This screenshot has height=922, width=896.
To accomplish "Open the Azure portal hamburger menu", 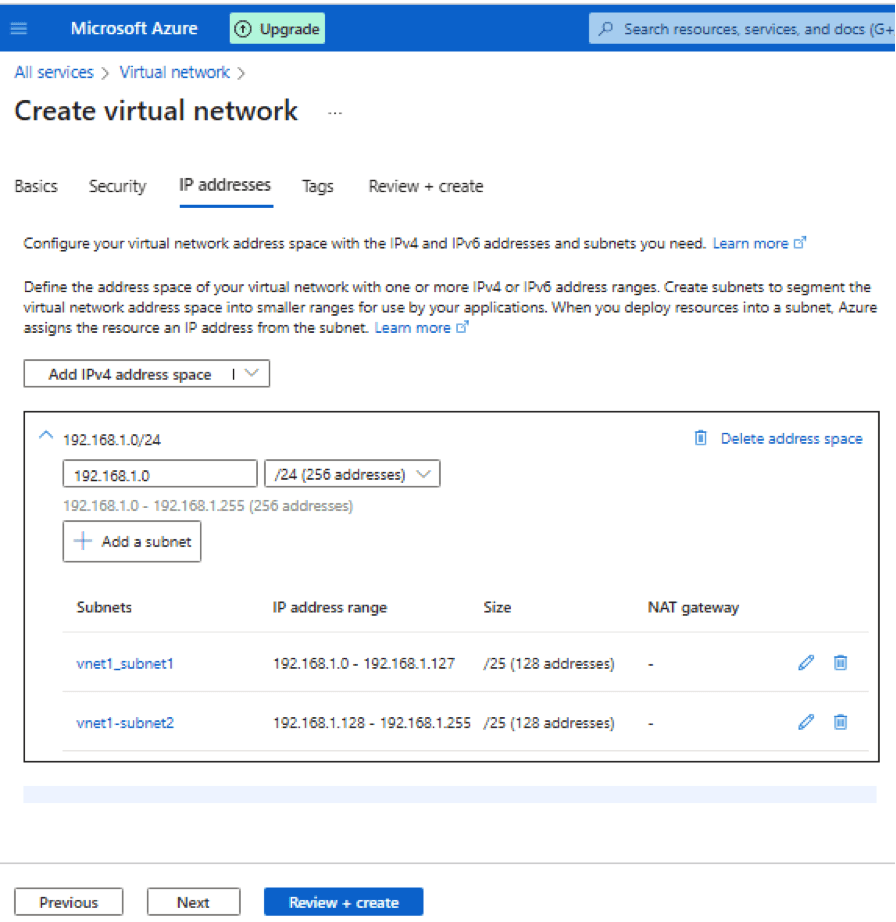I will coord(19,29).
